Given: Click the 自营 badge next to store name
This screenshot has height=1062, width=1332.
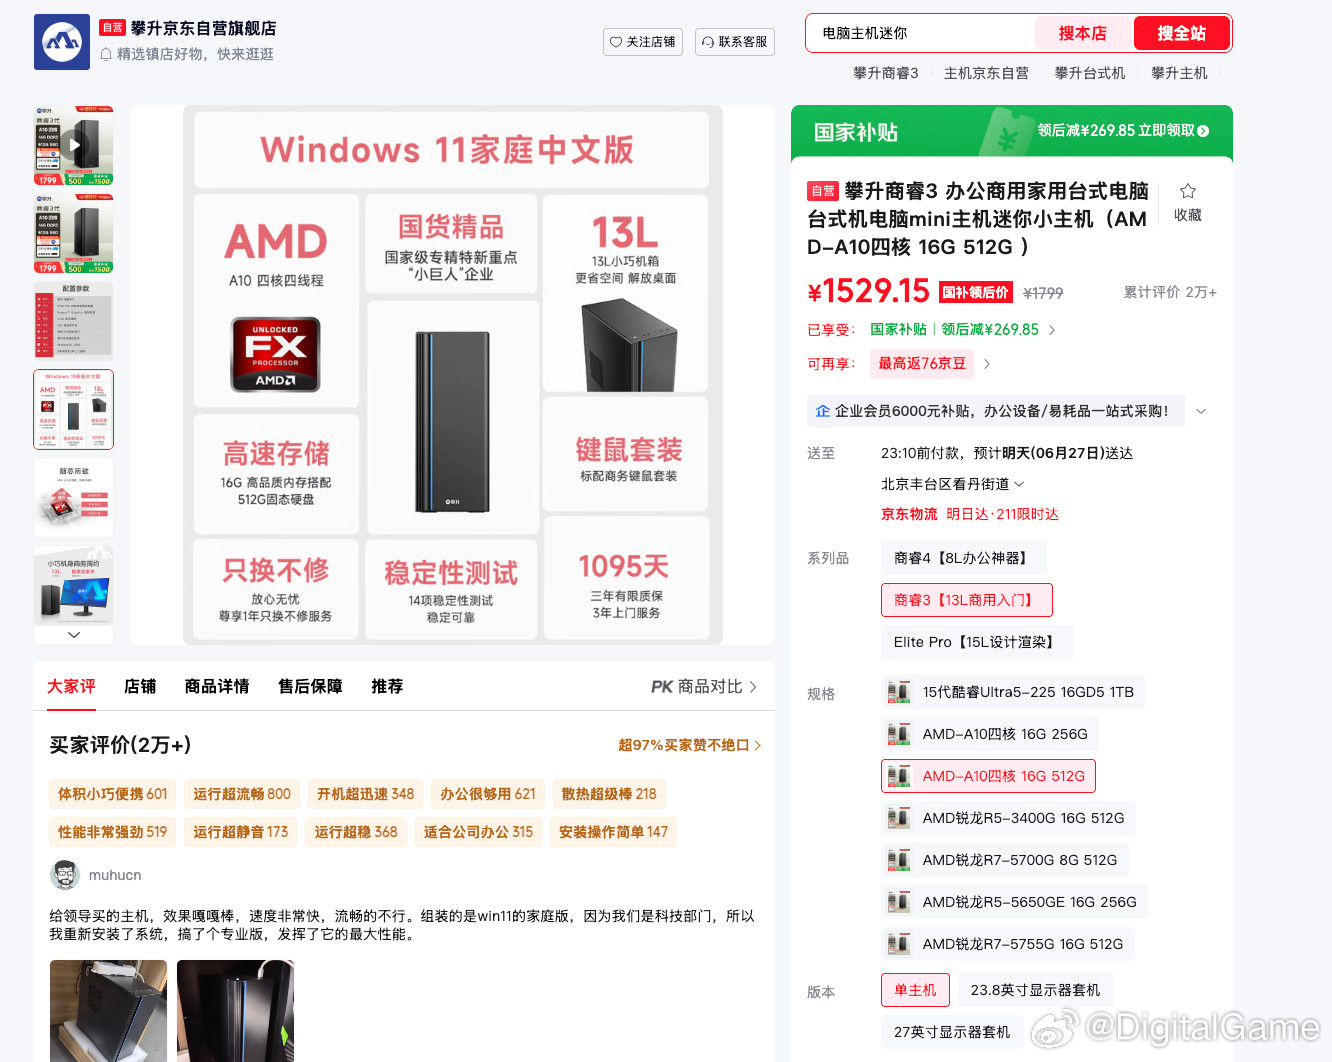Looking at the screenshot, I should 112,28.
